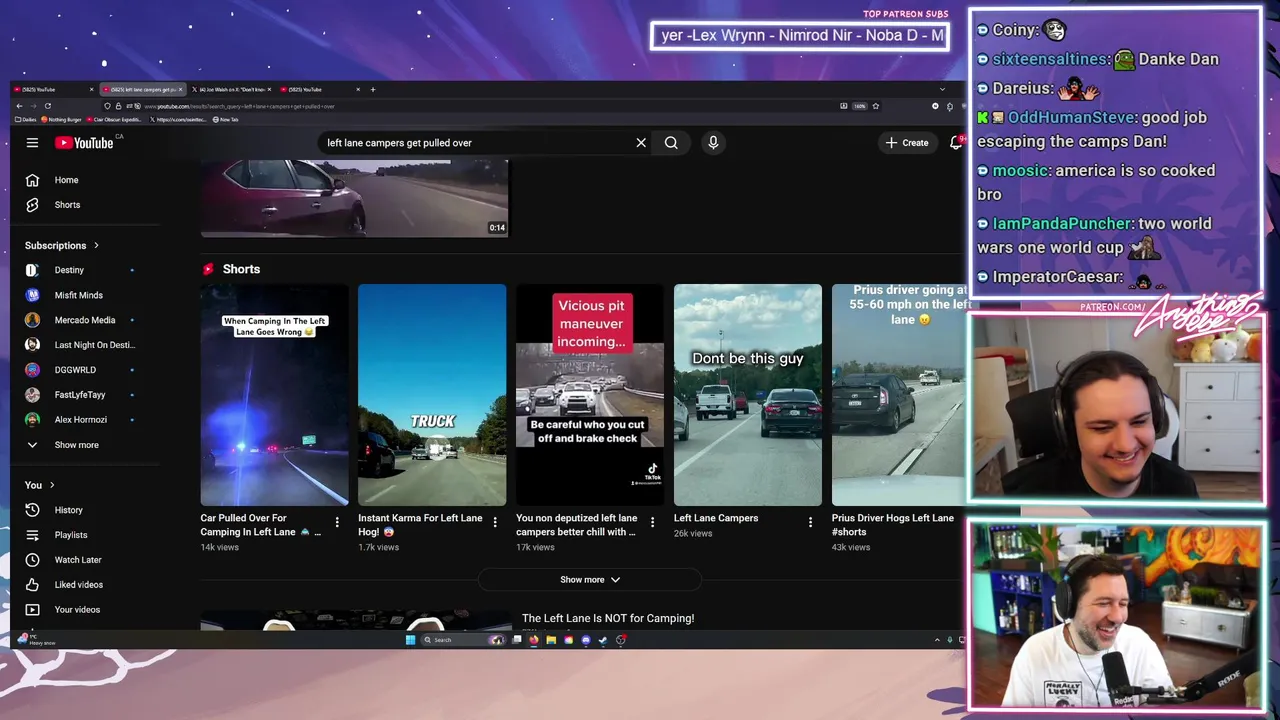
Task: Open a new browser tab
Action: pos(373,89)
